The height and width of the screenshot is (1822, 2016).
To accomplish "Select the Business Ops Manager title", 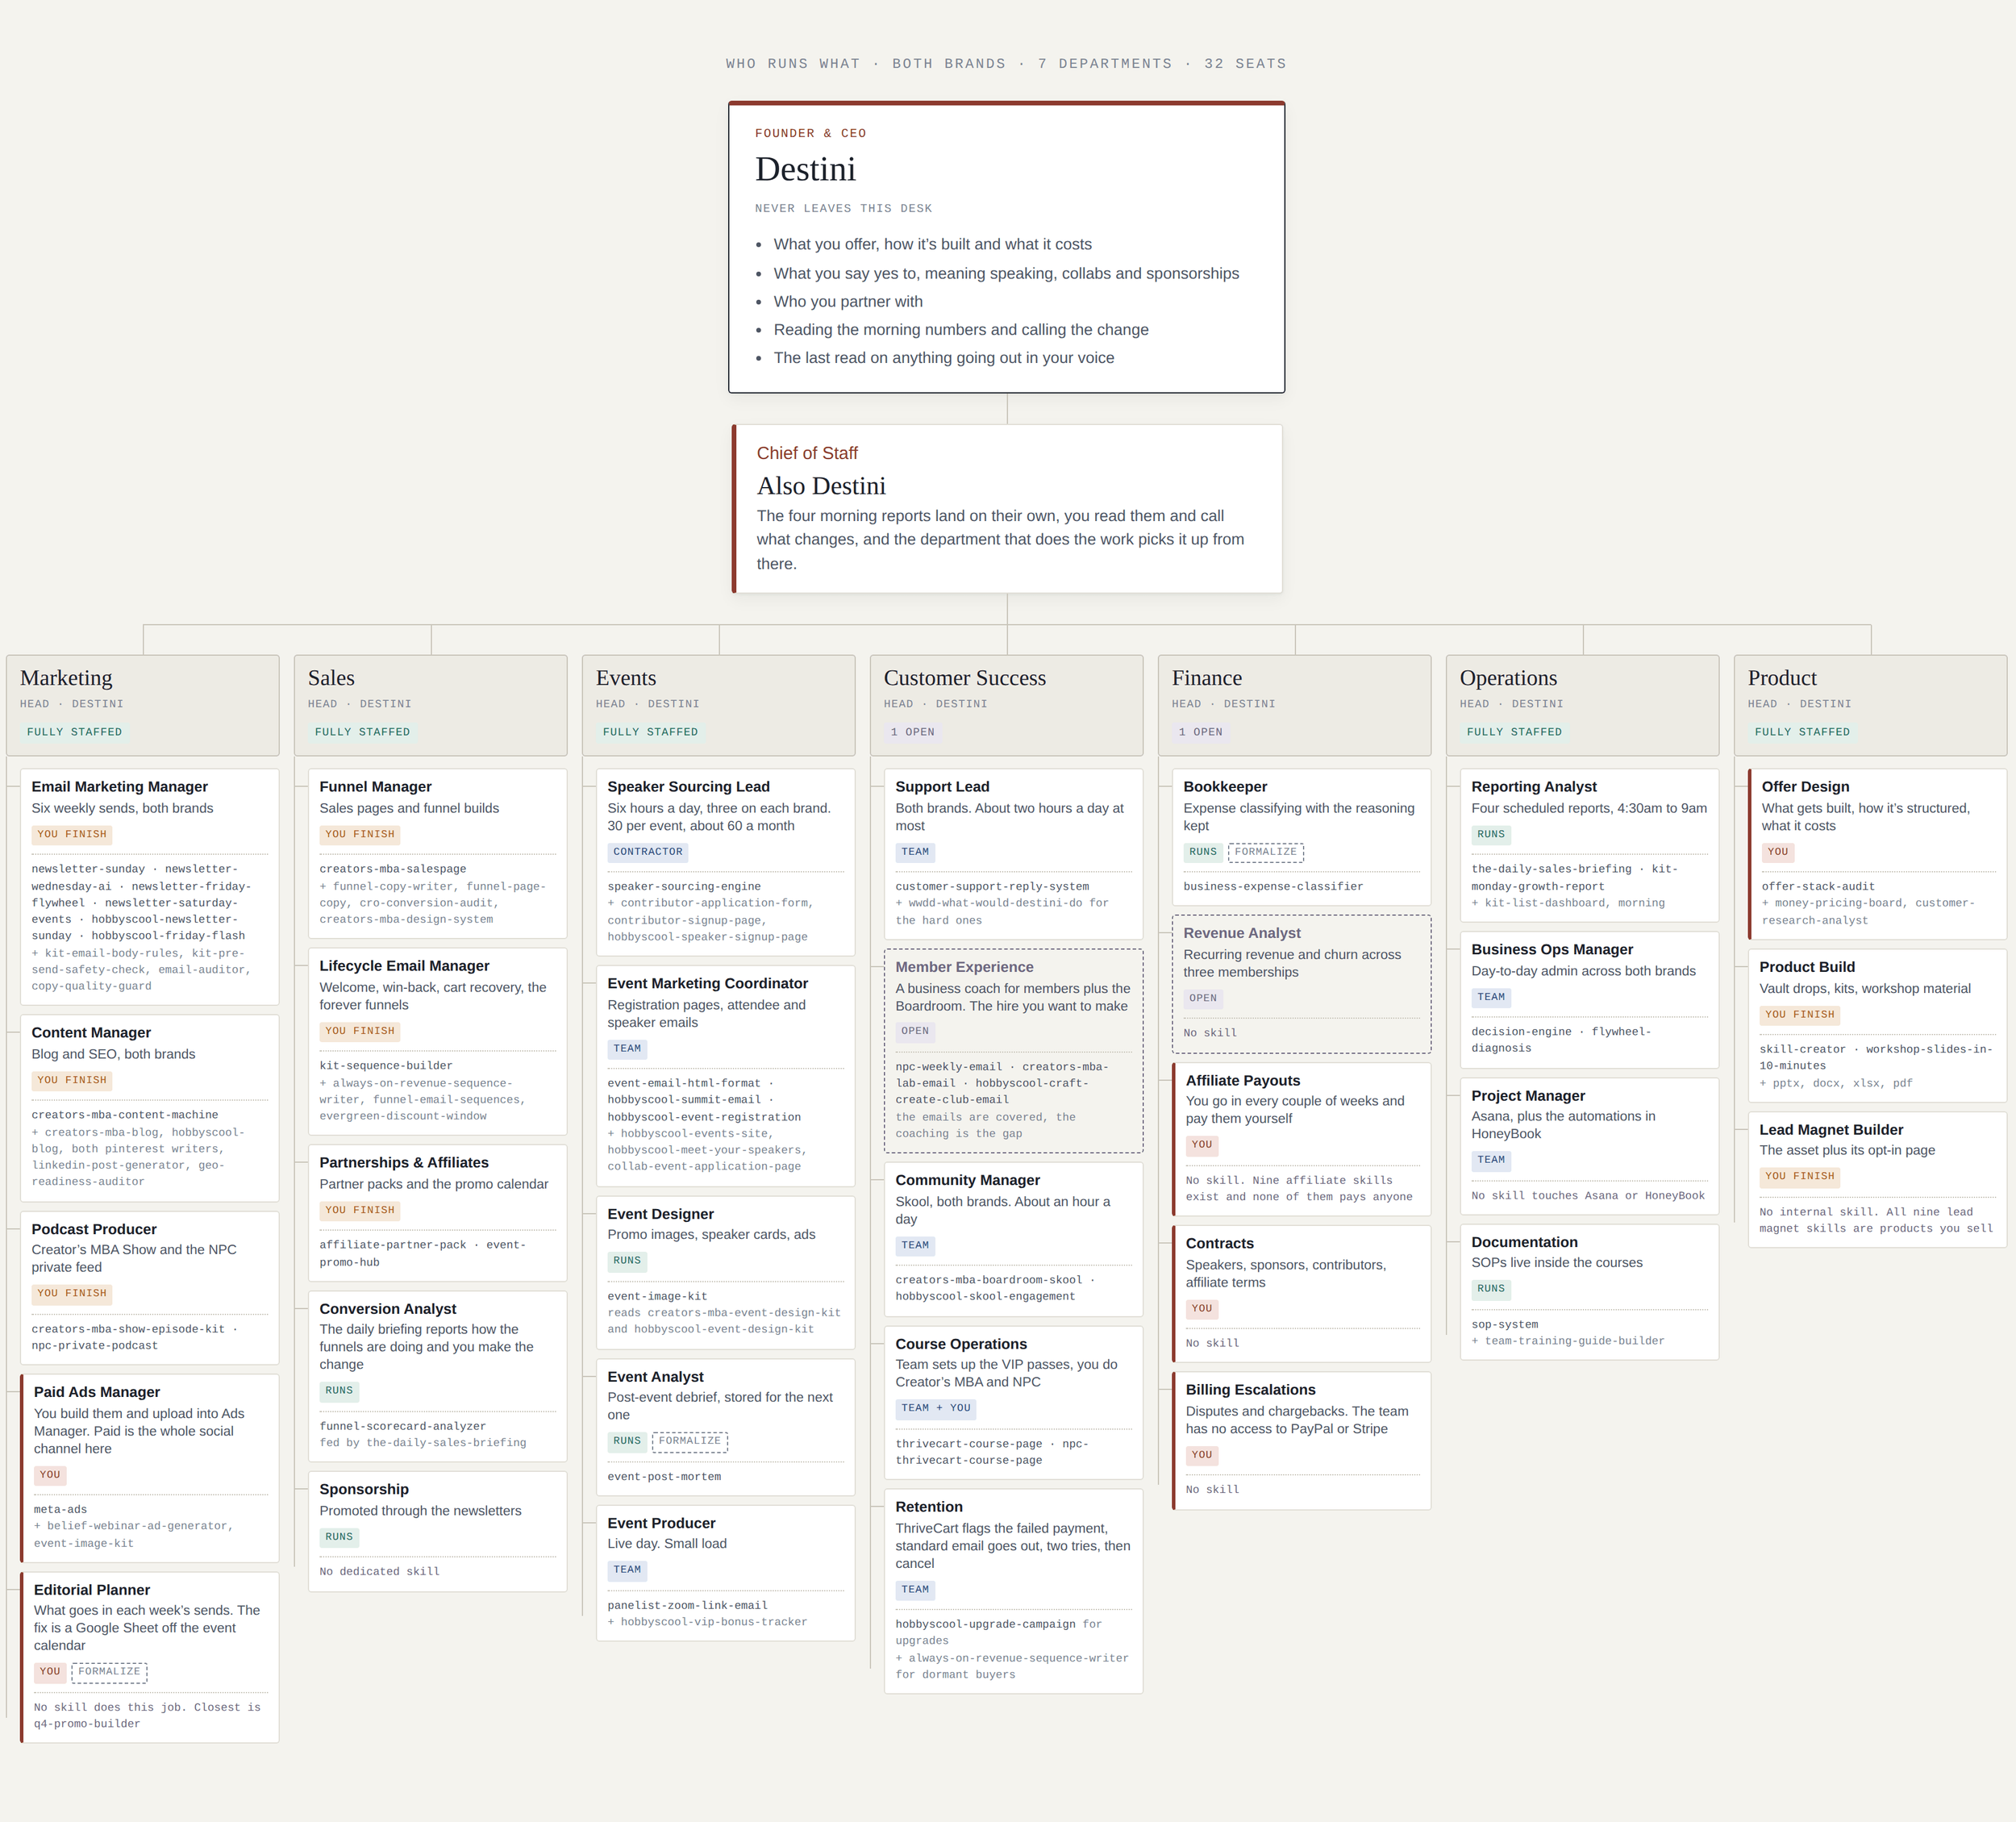I will [x=1552, y=950].
